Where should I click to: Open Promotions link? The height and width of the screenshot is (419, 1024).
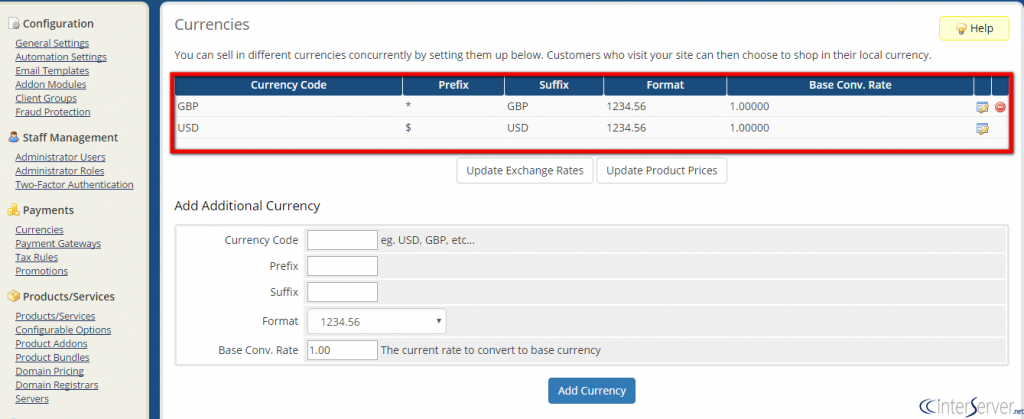click(41, 271)
